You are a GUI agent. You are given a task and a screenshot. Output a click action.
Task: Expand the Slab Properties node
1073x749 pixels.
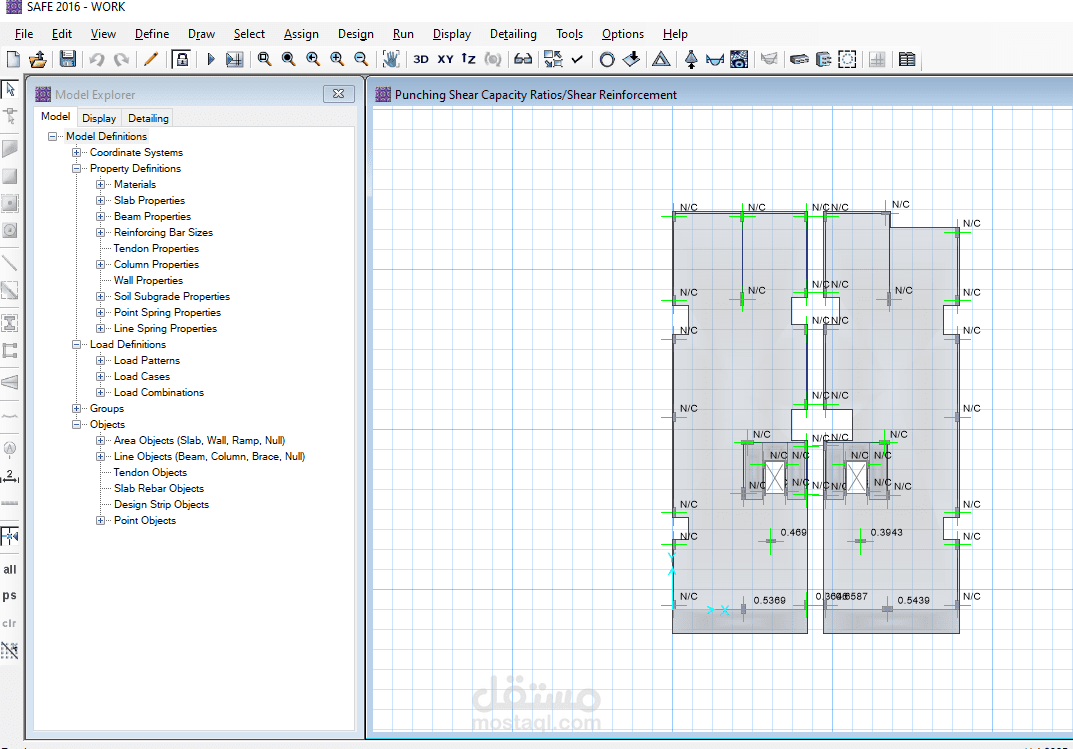pos(101,200)
